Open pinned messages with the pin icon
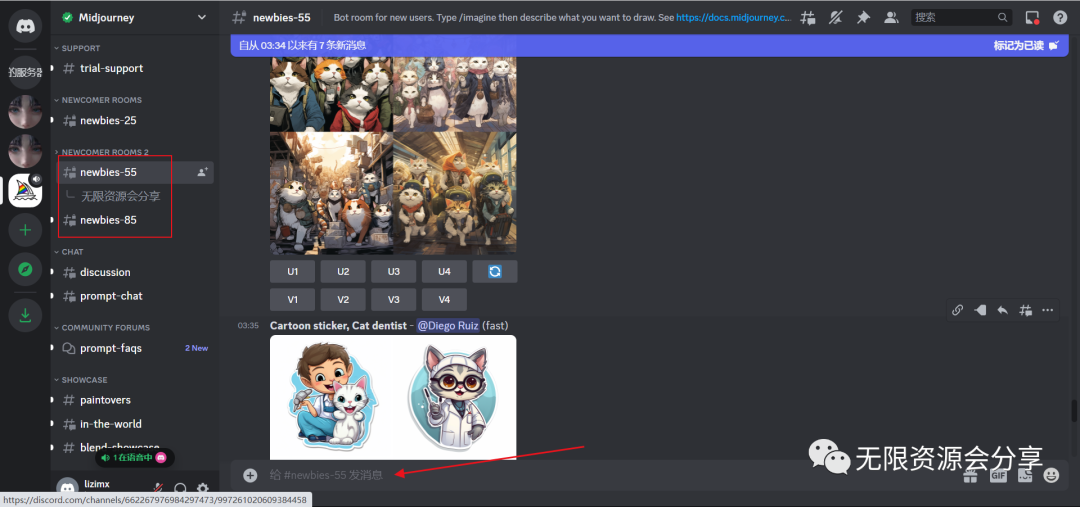Image resolution: width=1080 pixels, height=507 pixels. click(863, 17)
